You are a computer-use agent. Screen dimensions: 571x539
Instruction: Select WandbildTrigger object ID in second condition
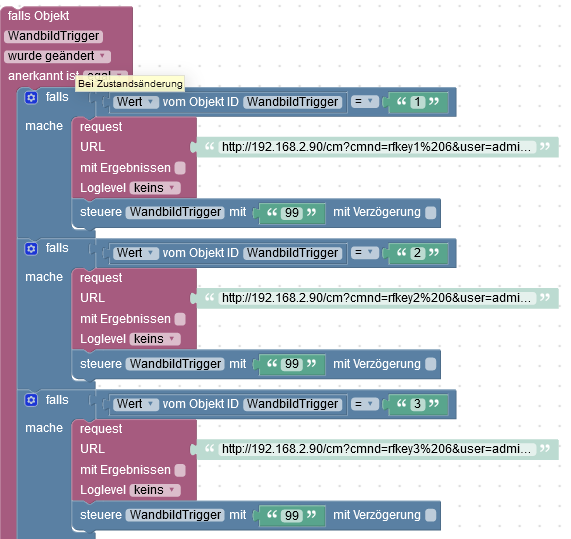(293, 253)
